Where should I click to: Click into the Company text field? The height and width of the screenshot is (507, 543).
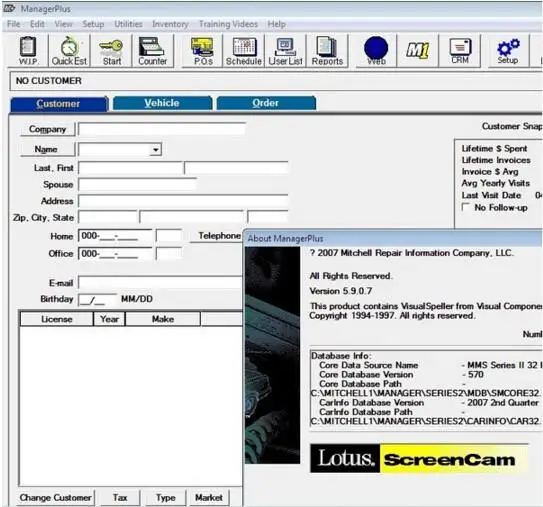162,129
